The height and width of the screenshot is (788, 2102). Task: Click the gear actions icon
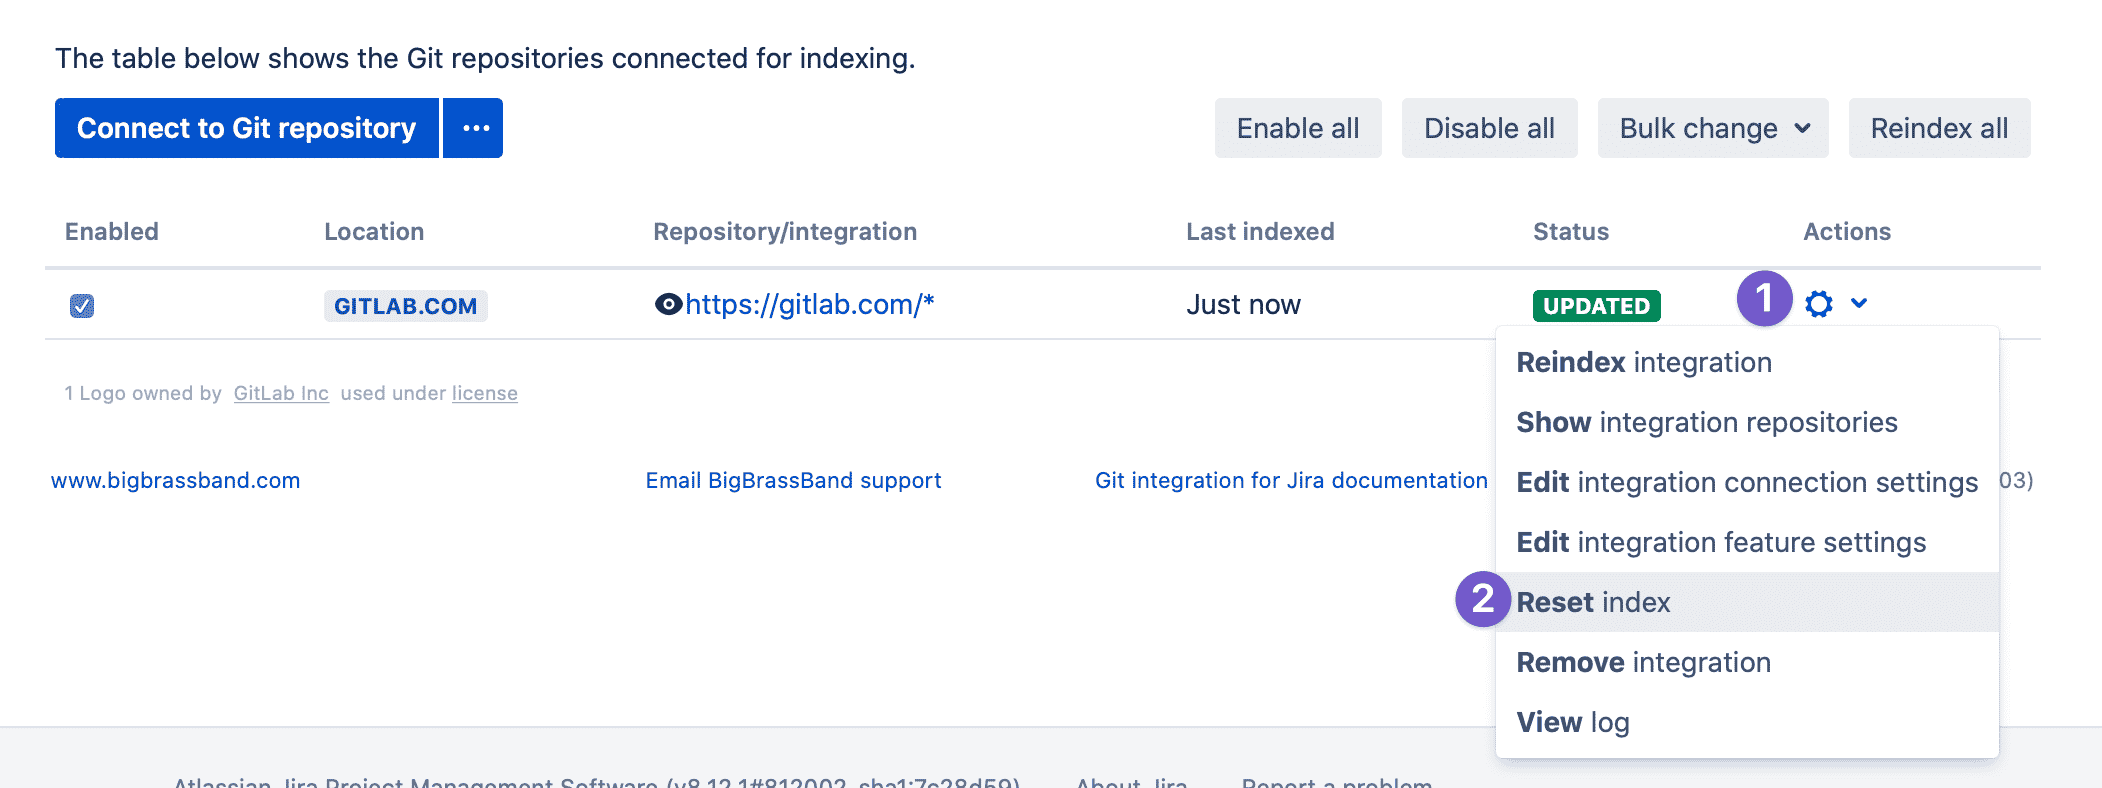(1818, 304)
